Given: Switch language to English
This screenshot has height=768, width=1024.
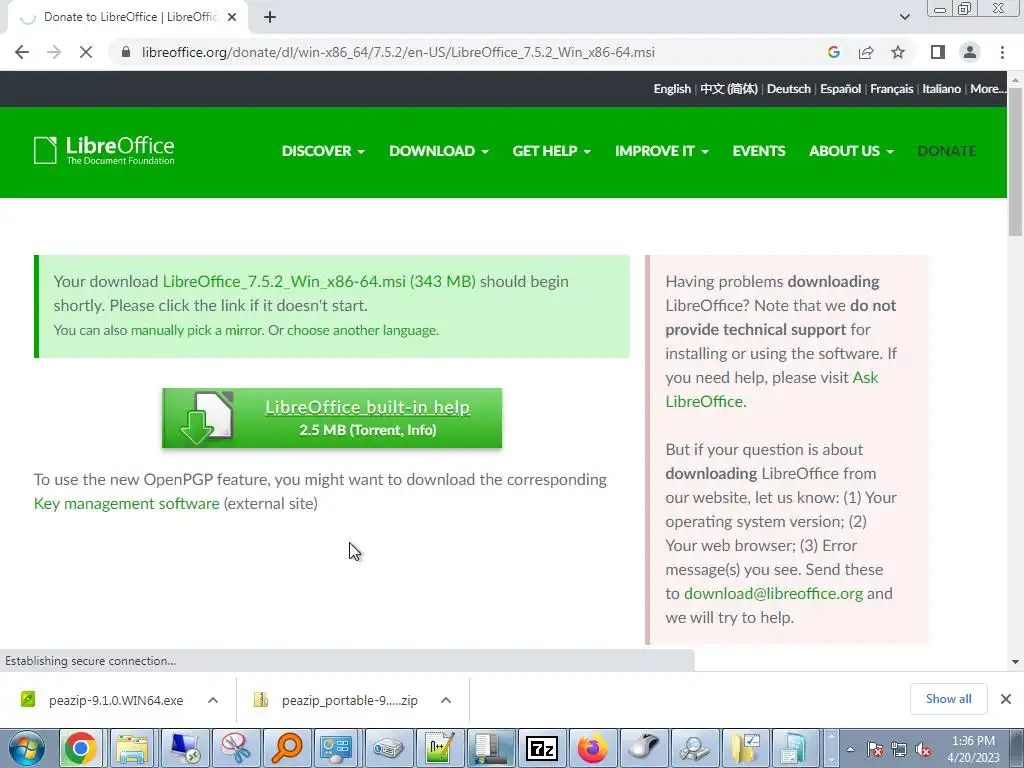Looking at the screenshot, I should (672, 89).
